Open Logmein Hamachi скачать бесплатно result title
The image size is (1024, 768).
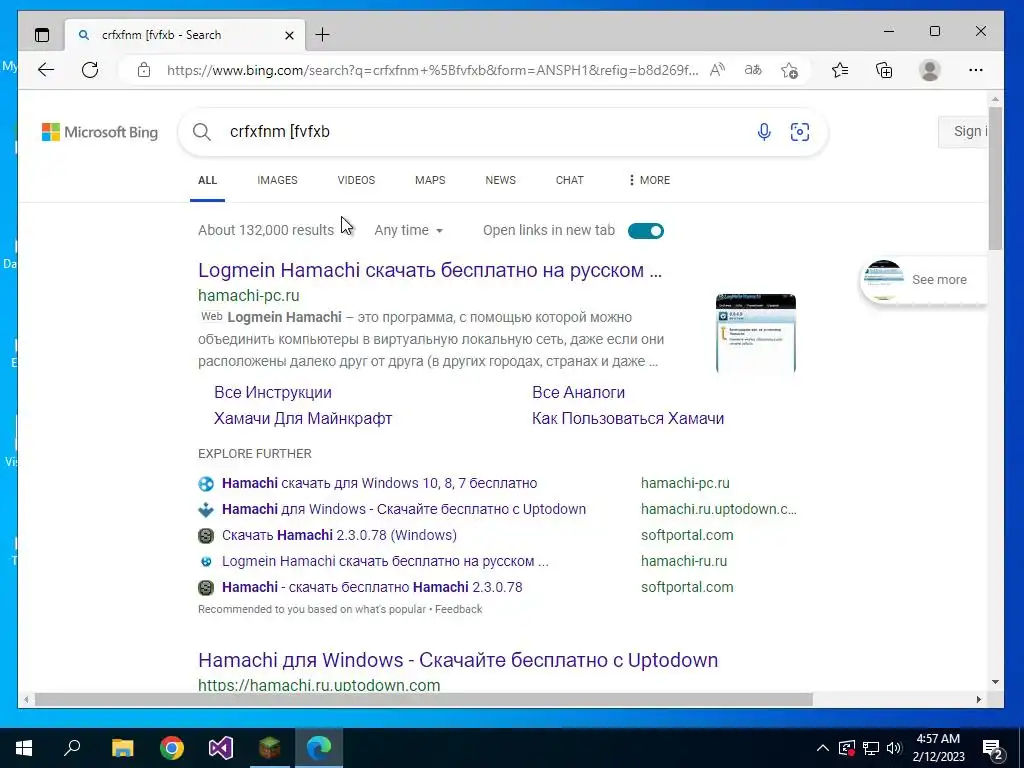[x=430, y=270]
